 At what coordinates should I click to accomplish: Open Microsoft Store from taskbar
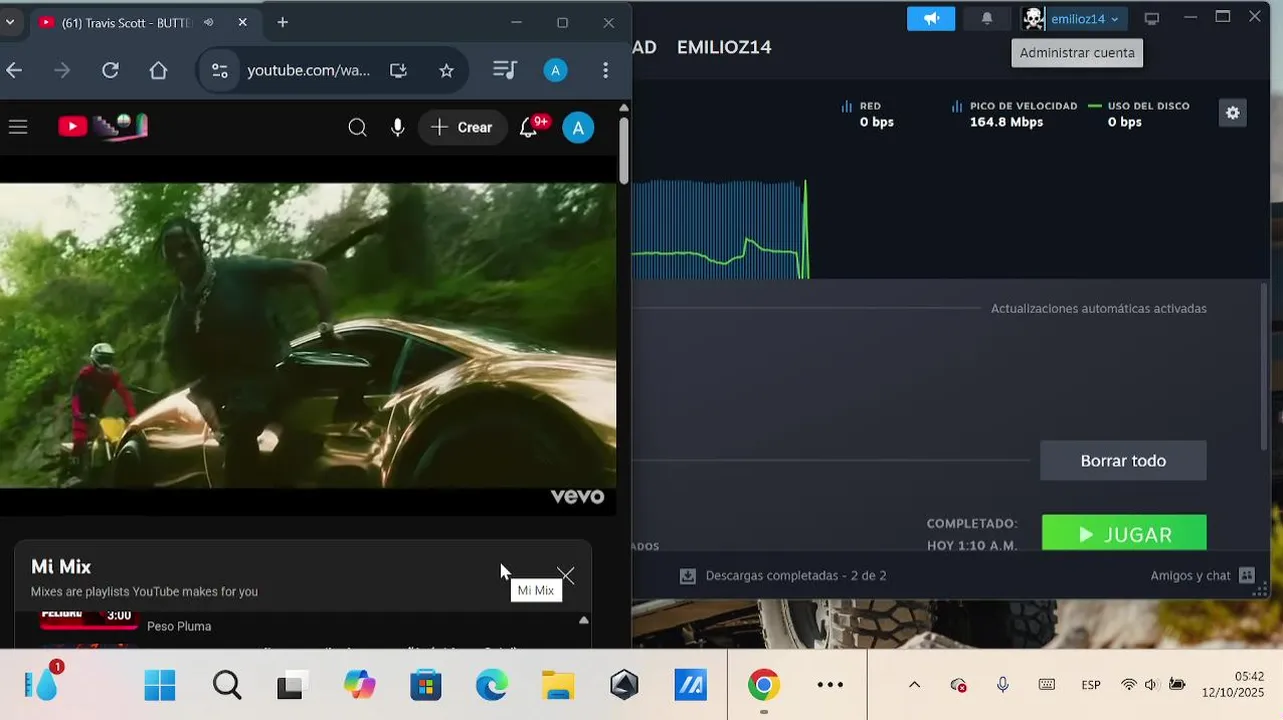click(426, 685)
